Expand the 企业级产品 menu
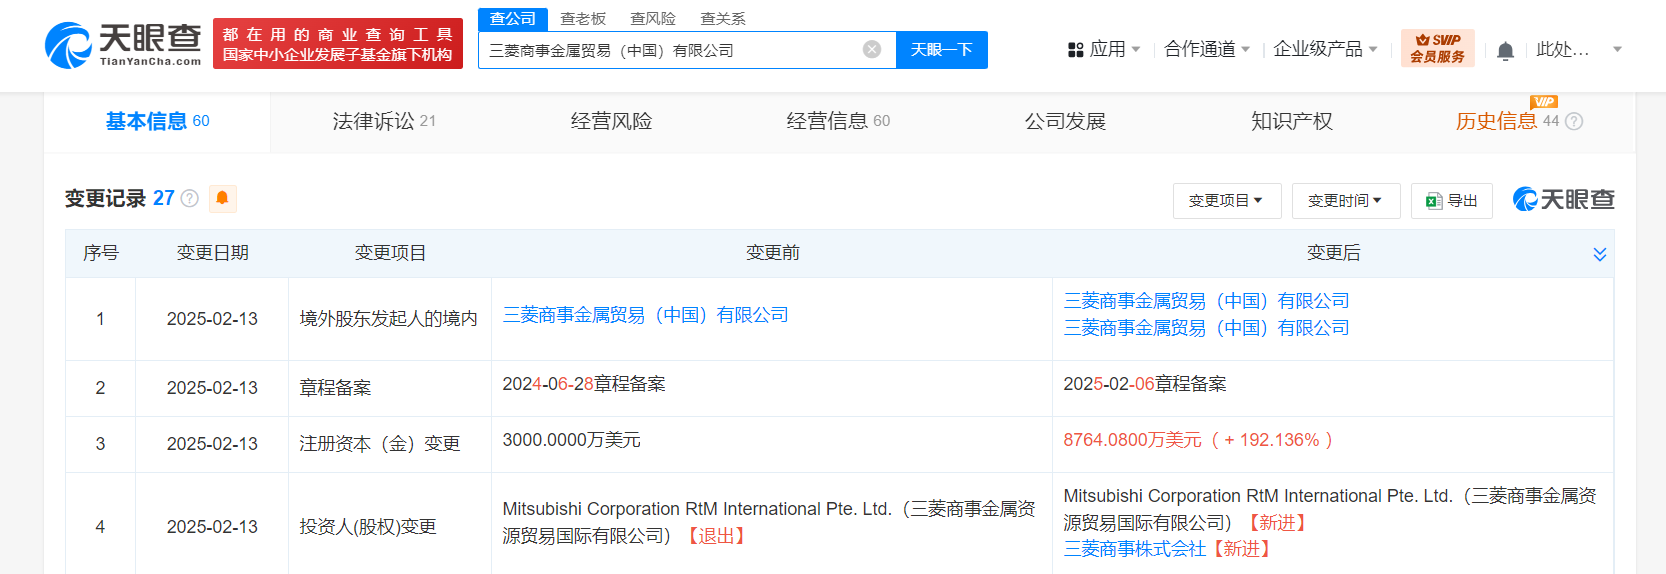This screenshot has width=1666, height=574. click(x=1325, y=49)
